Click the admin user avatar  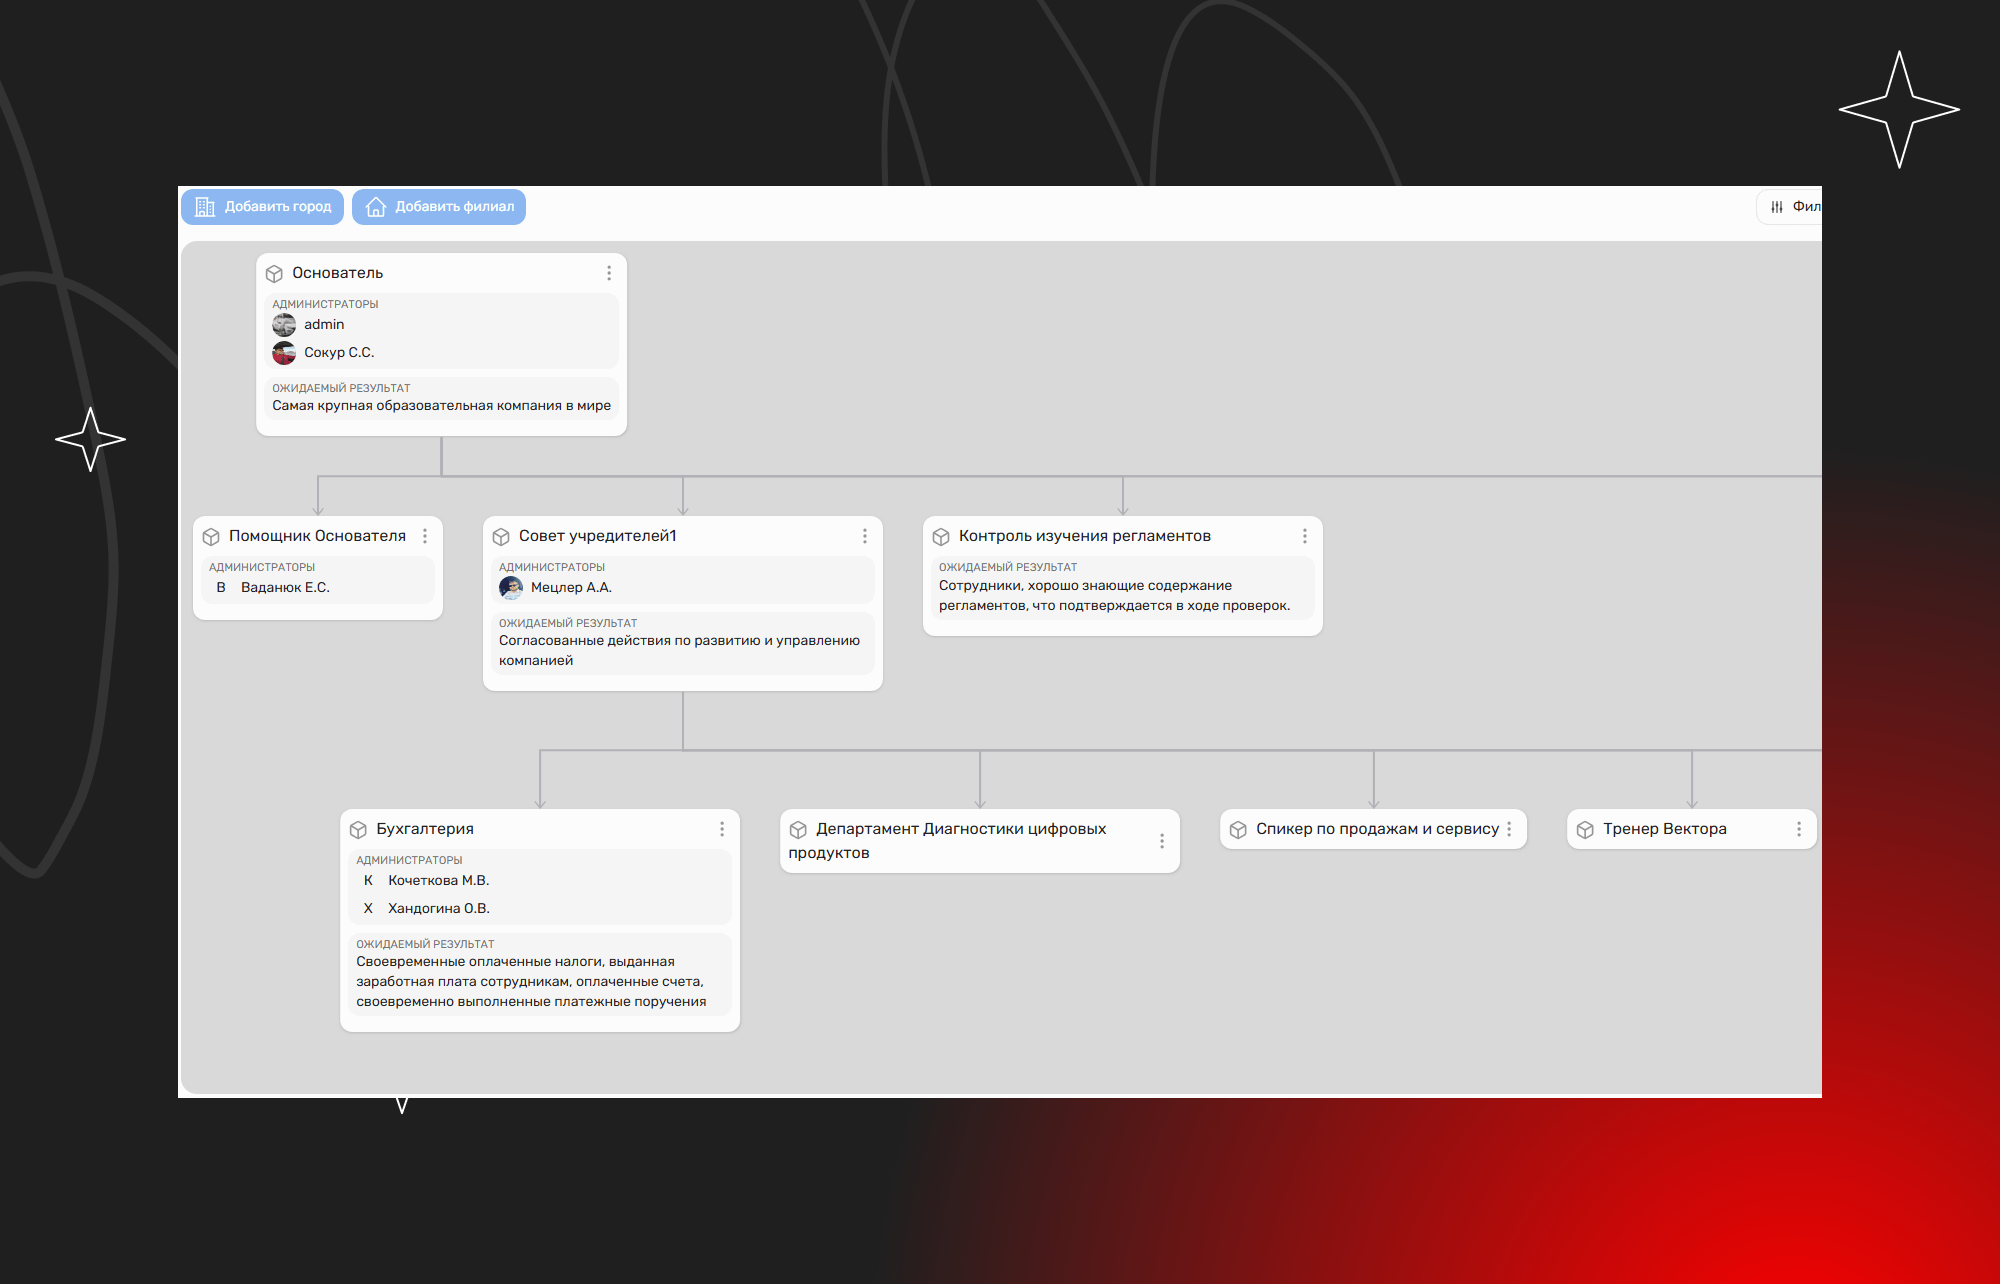point(284,325)
